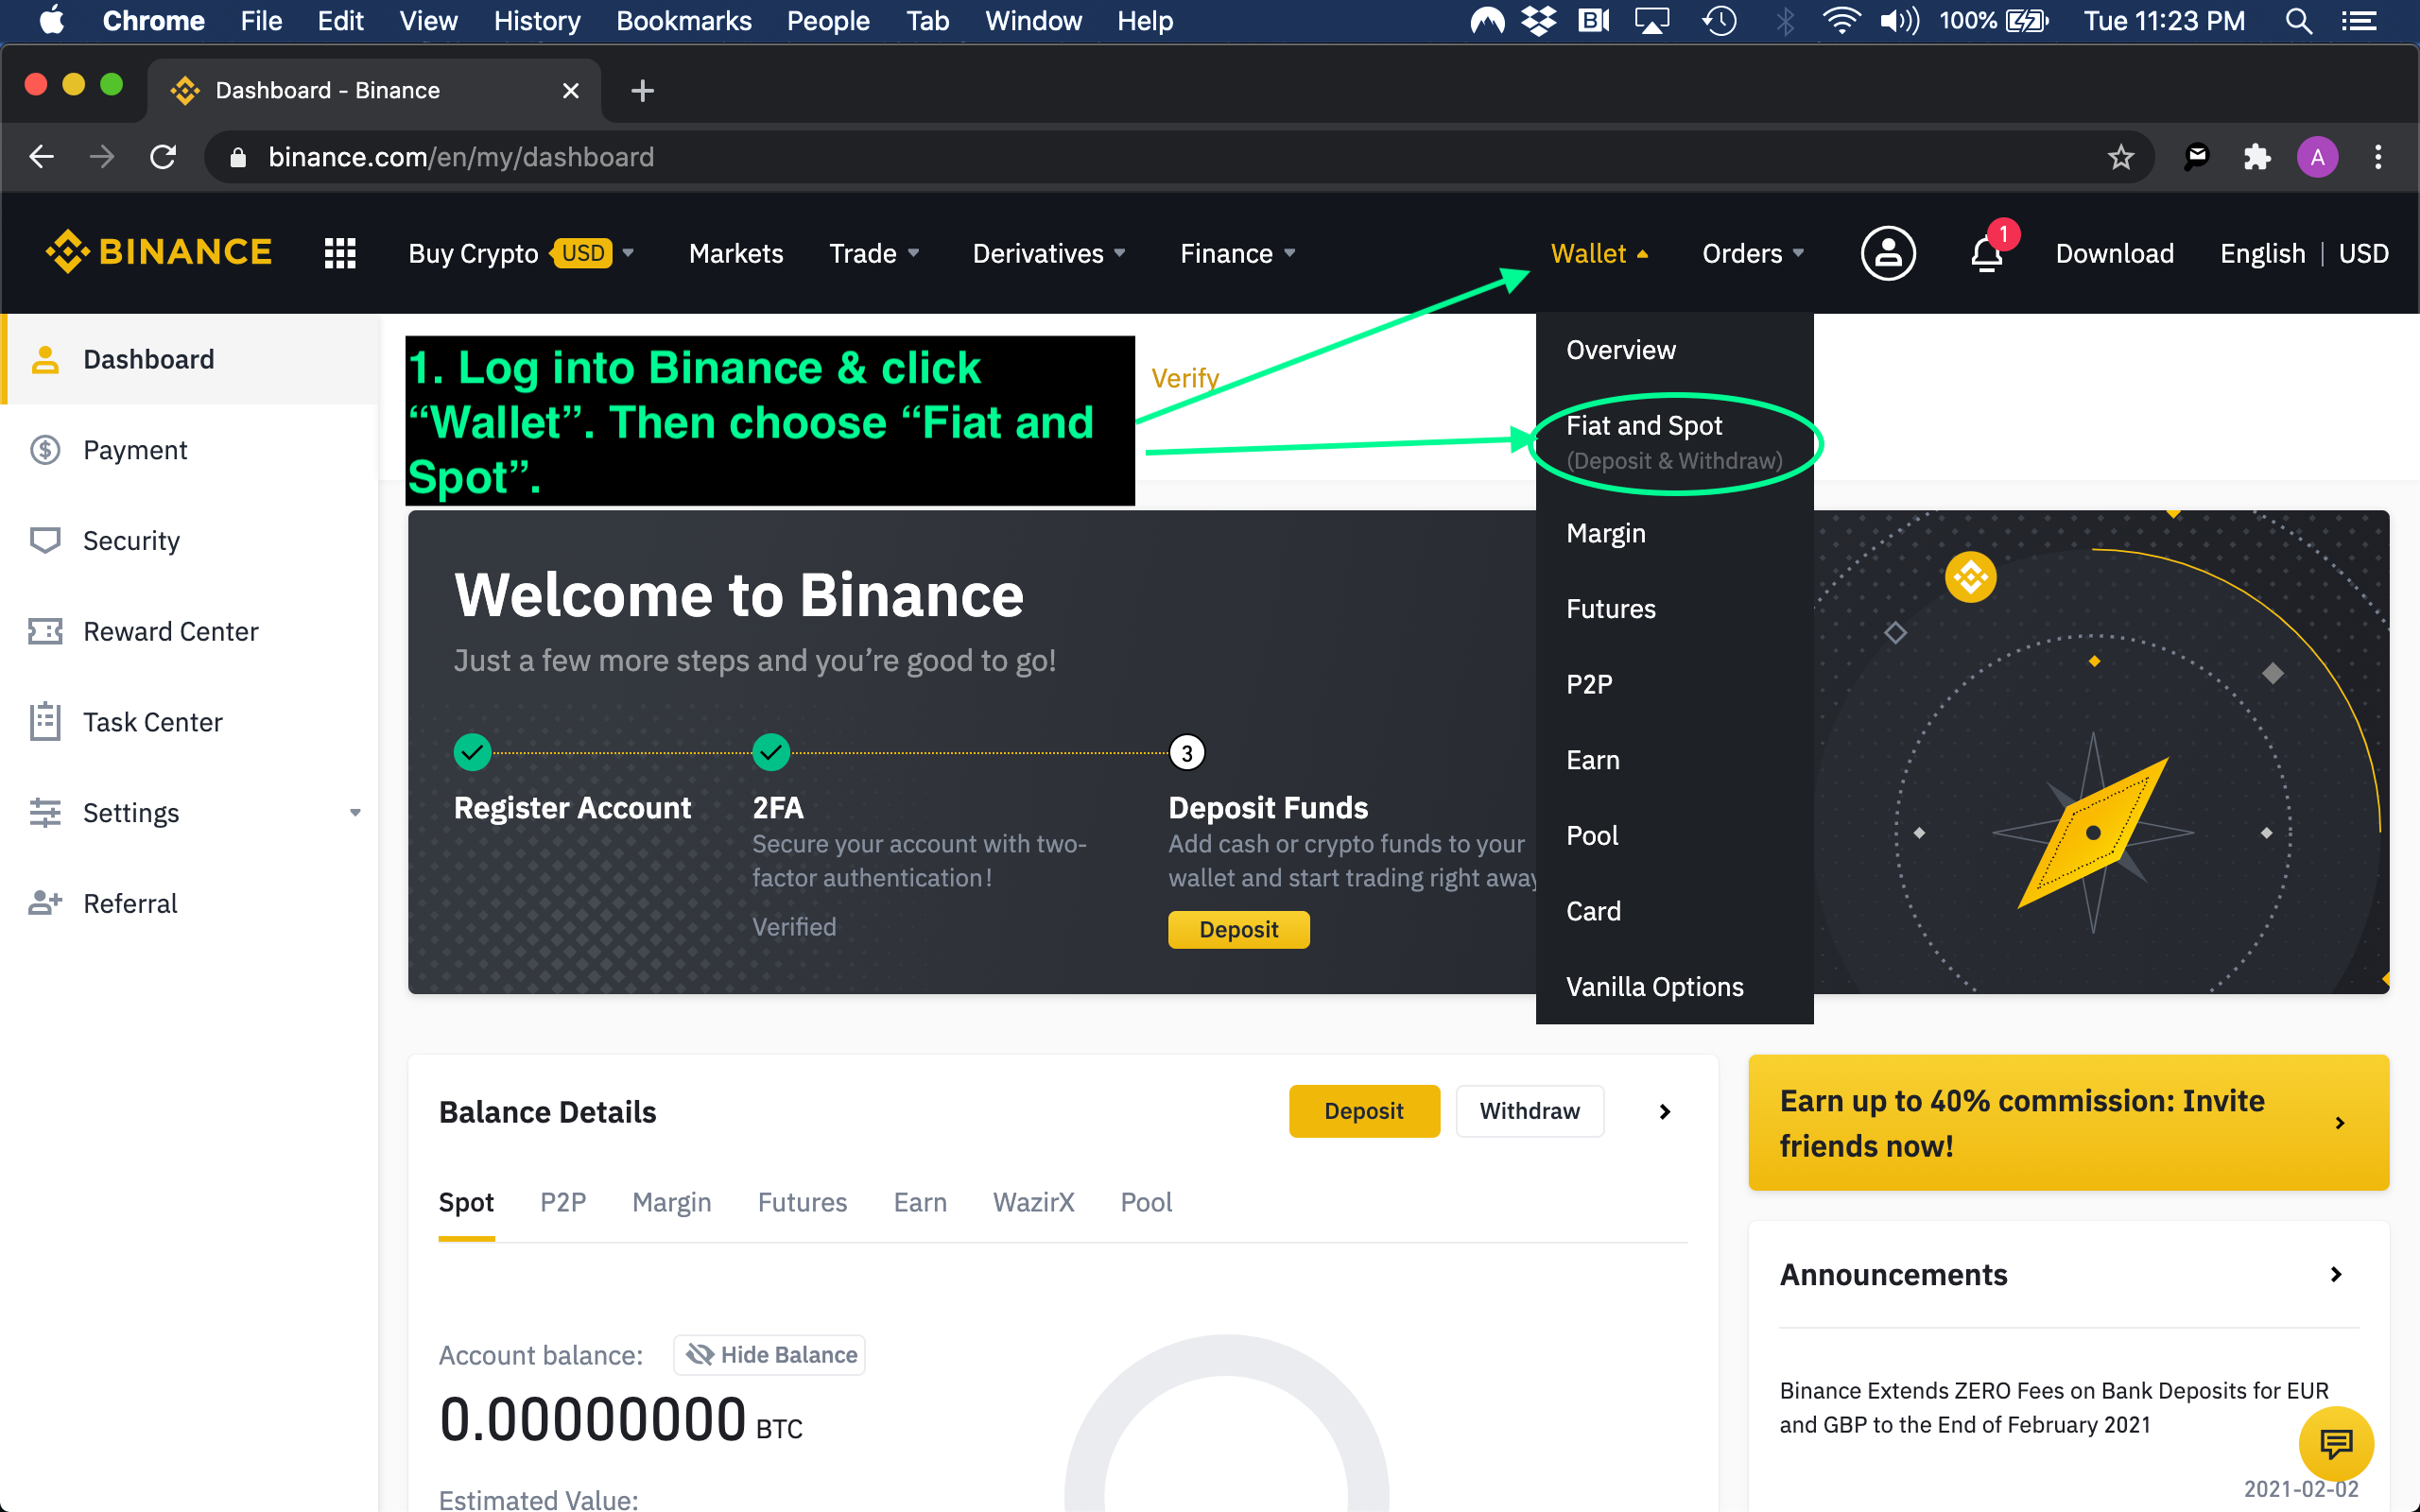Bookmark this page with star icon
Screen dimensions: 2420x1512
[x=2121, y=157]
